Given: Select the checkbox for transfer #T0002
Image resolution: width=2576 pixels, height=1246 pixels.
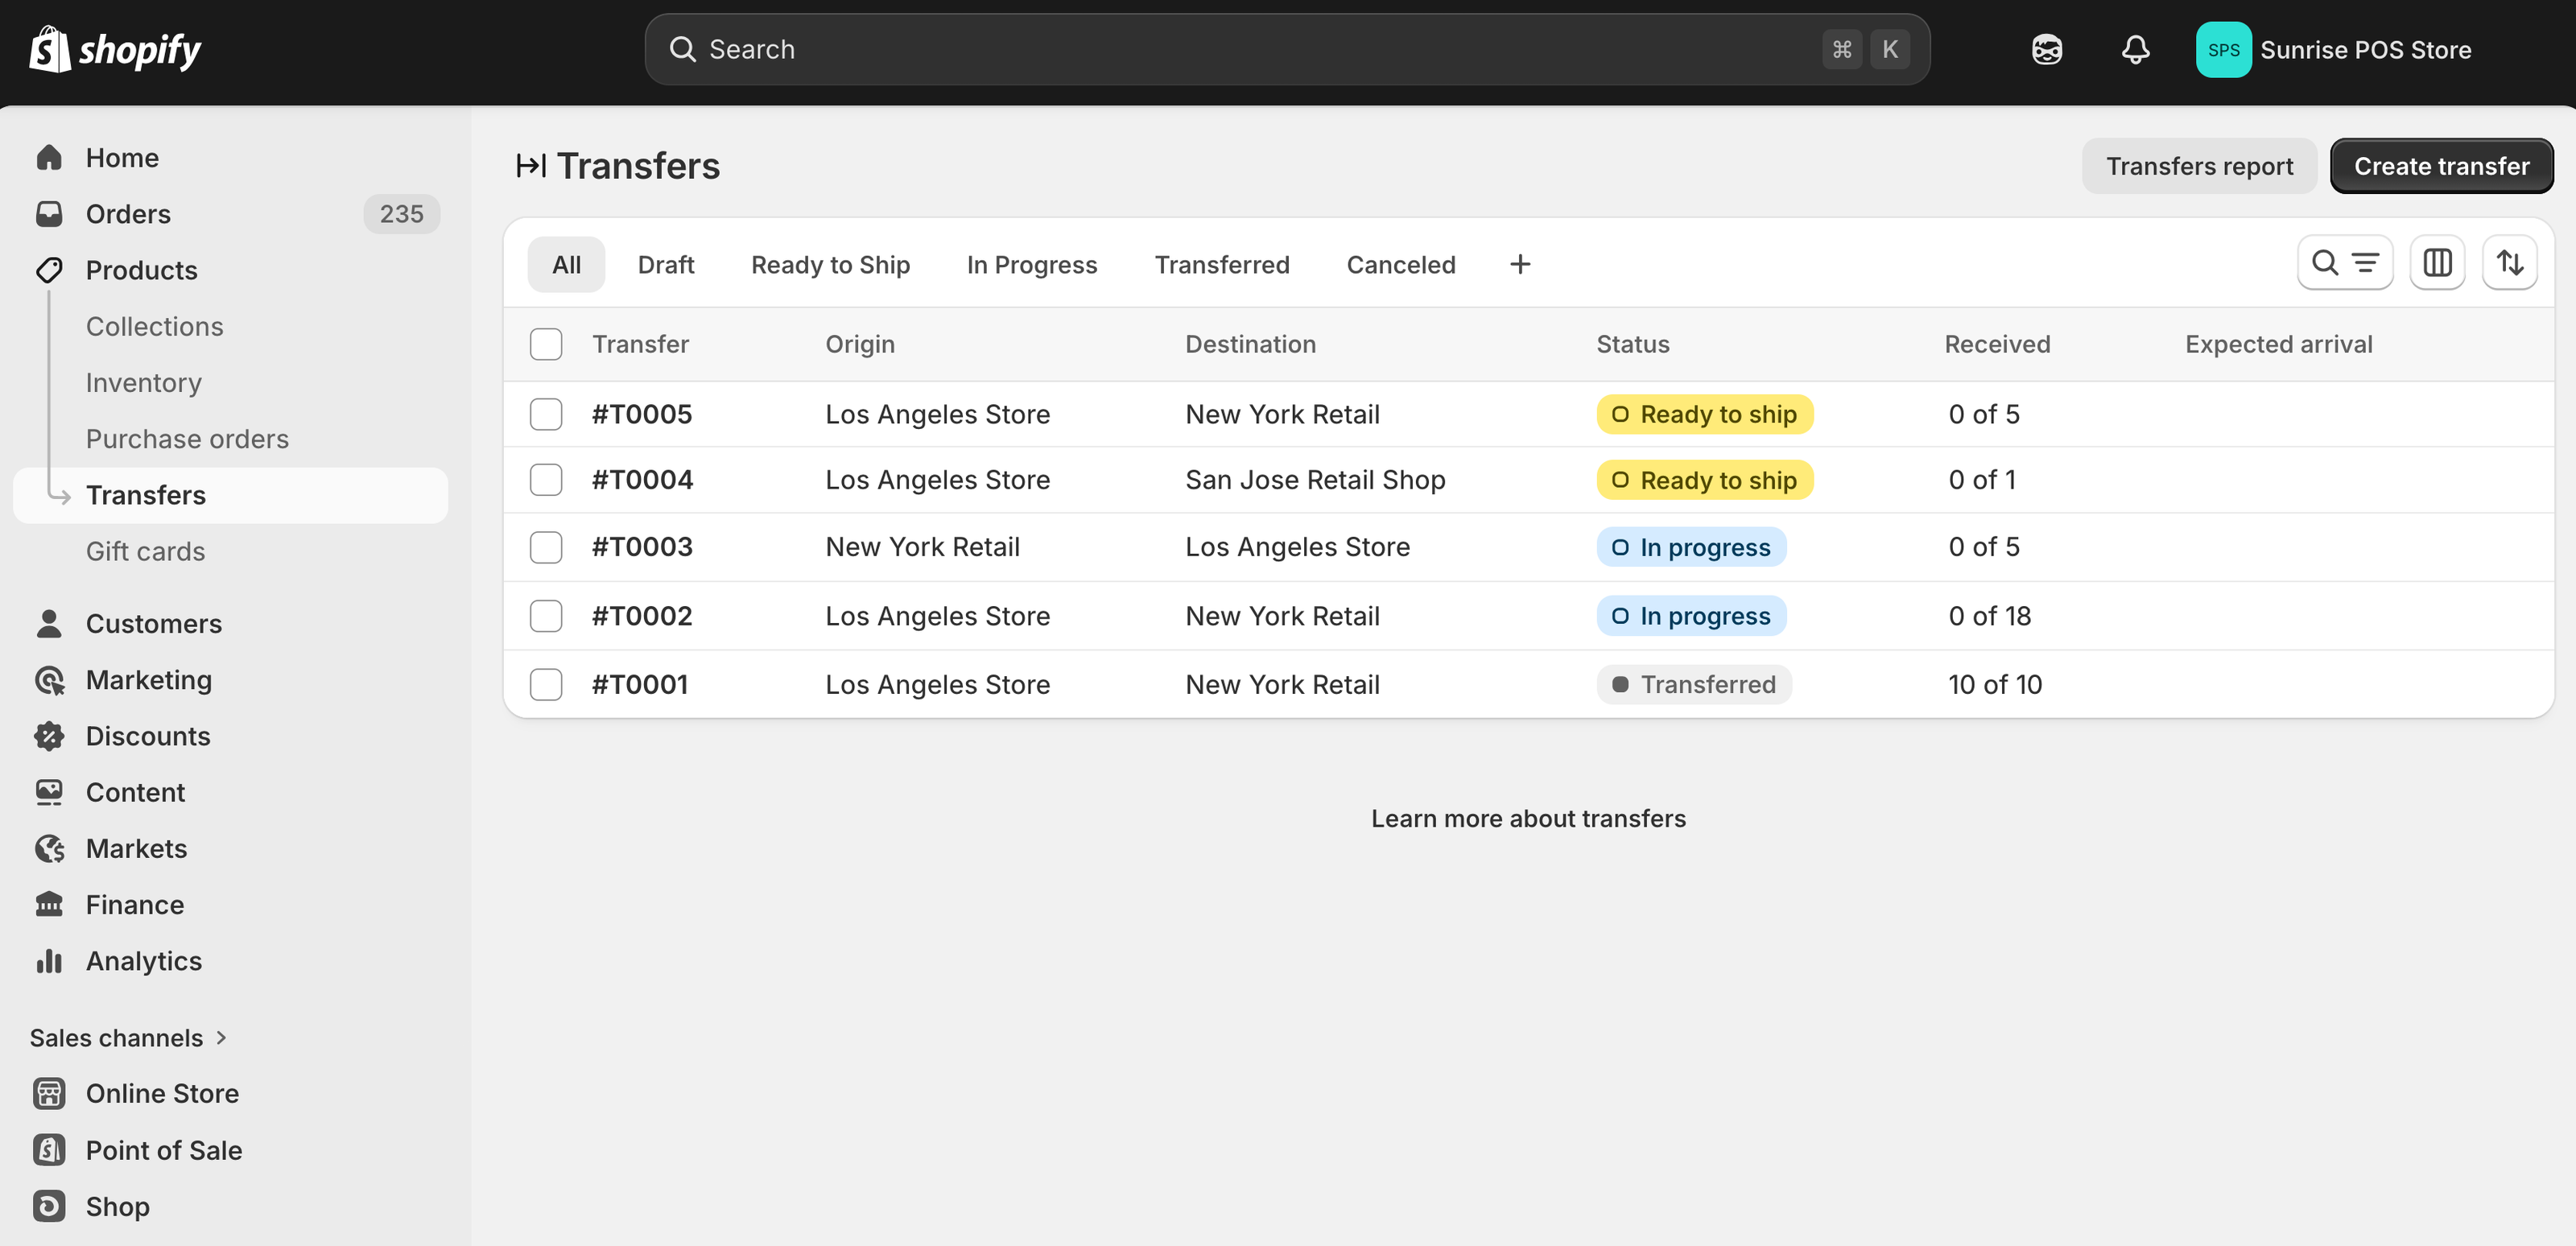Looking at the screenshot, I should tap(546, 616).
